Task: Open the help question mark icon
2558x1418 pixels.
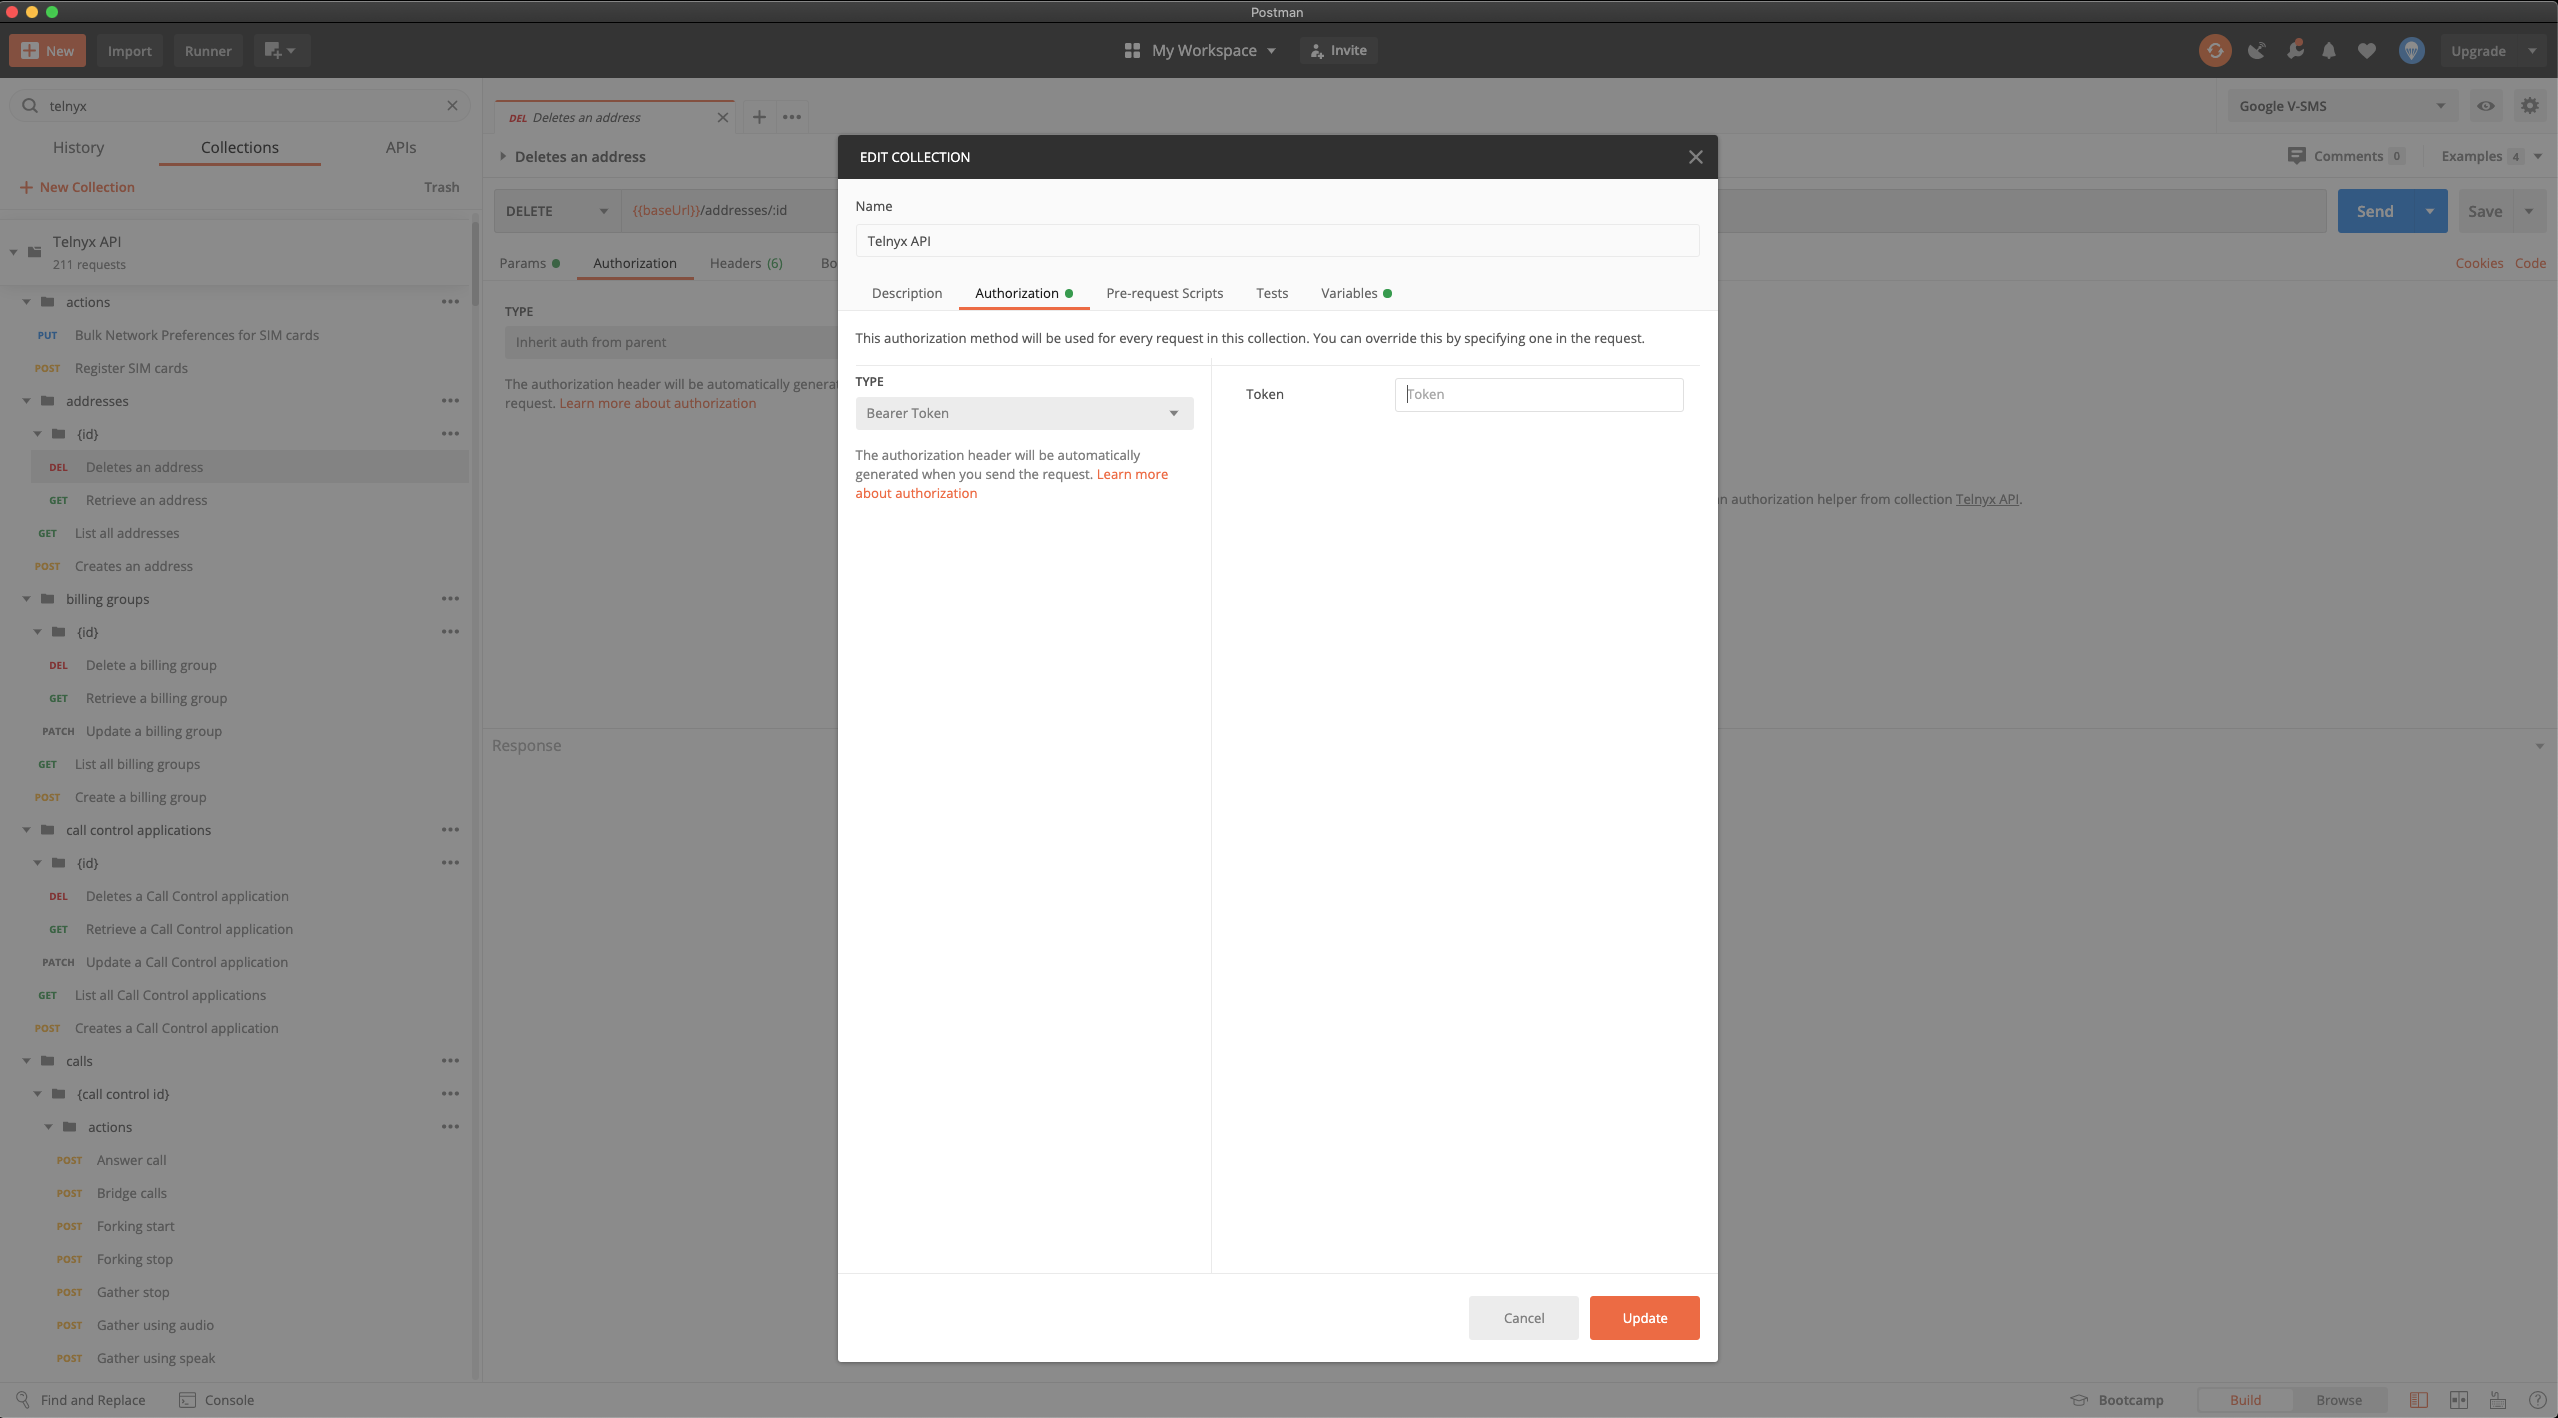Action: click(x=2537, y=1400)
